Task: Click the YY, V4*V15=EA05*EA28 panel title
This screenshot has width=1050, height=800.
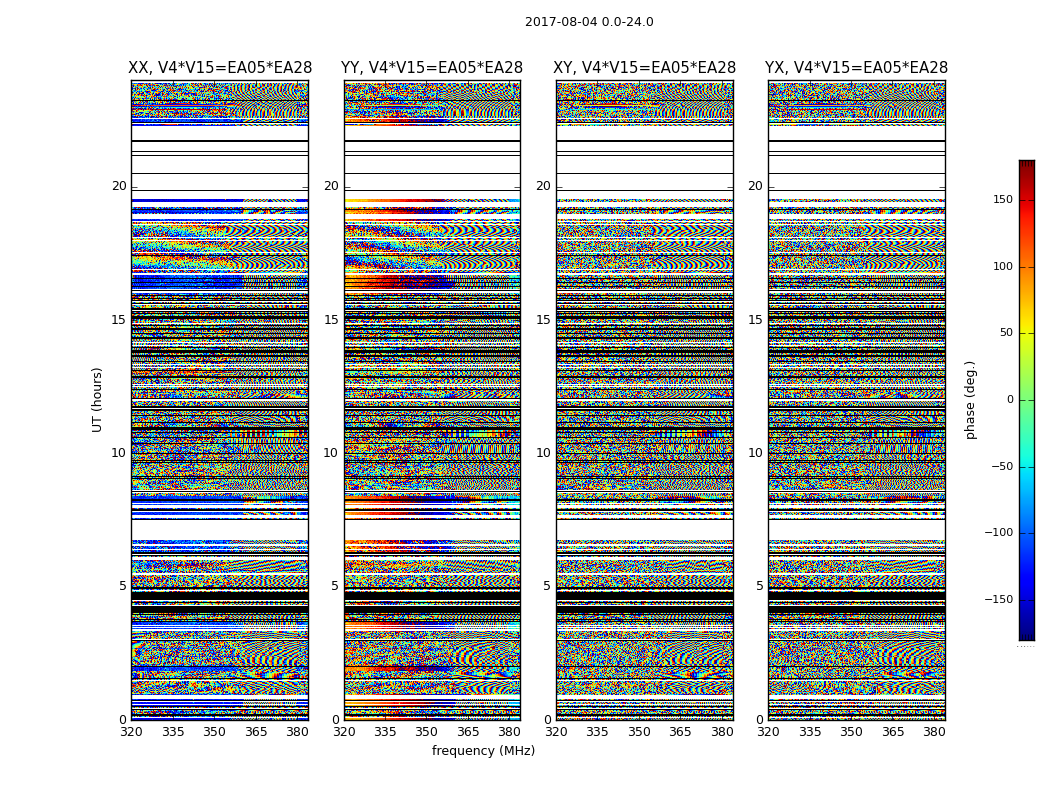Action: (x=432, y=68)
